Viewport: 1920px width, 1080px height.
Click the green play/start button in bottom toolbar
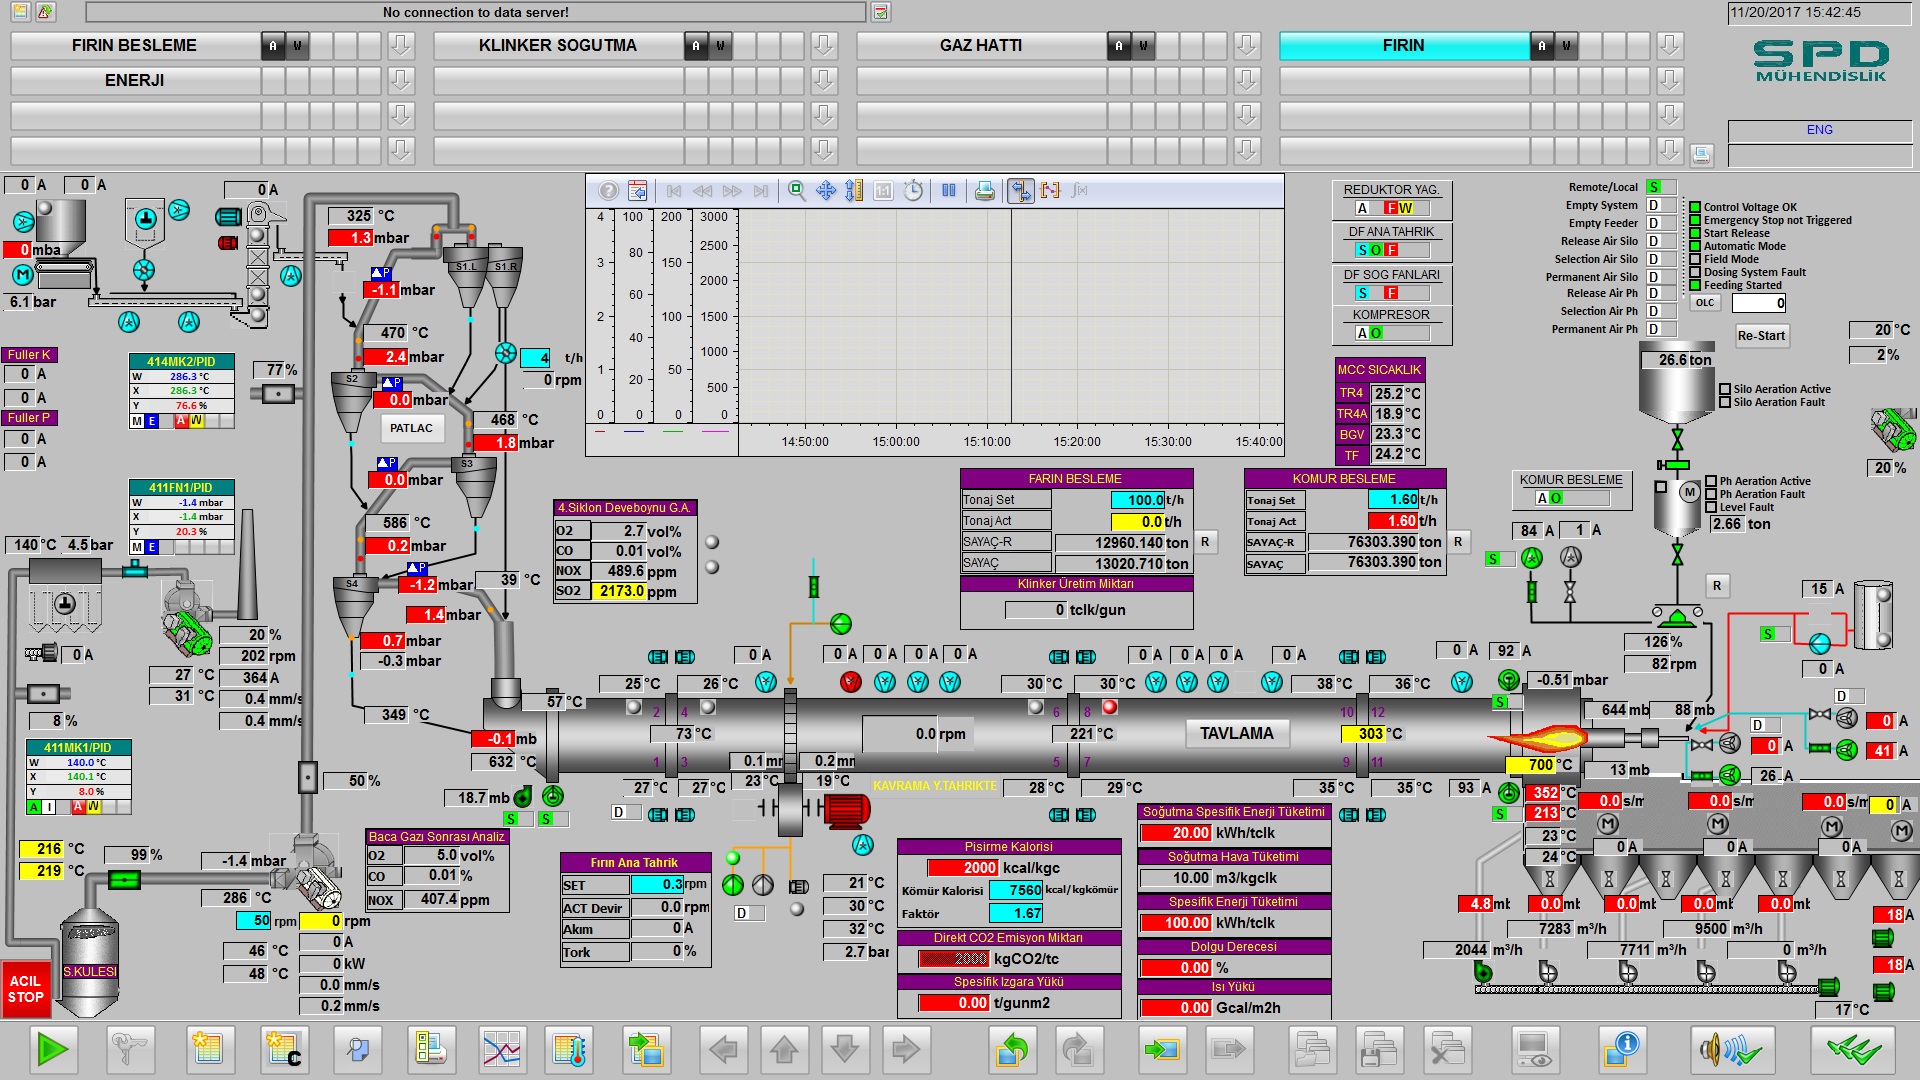pos(51,1050)
